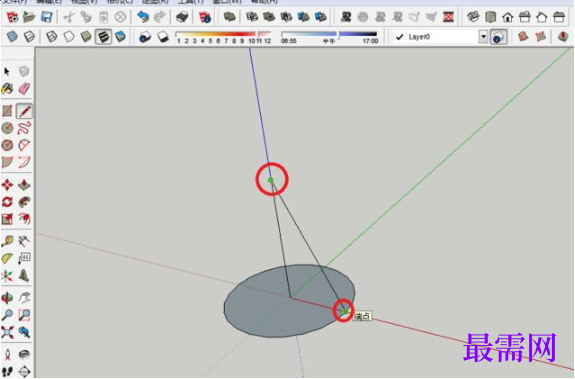Toggle Back Edges display
The height and width of the screenshot is (379, 575).
coord(29,37)
